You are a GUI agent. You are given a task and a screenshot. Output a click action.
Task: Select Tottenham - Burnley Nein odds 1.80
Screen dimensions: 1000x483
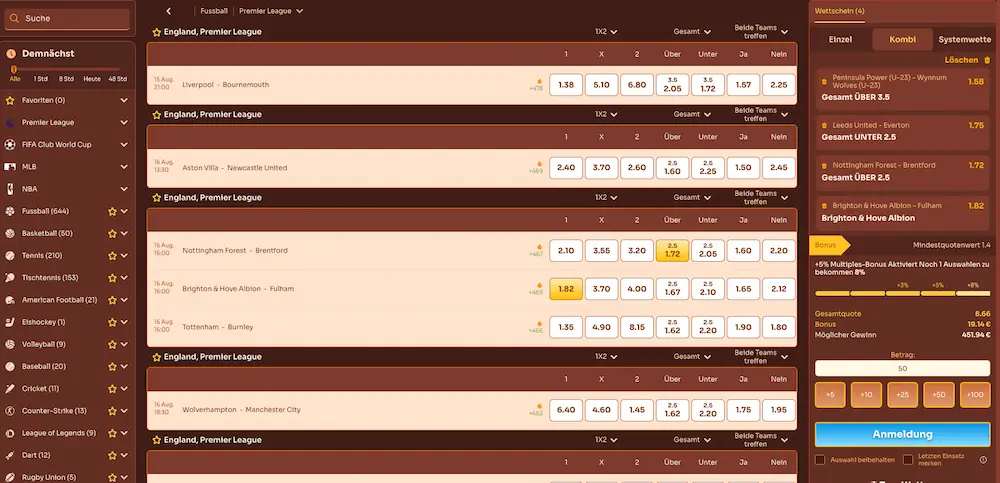point(779,327)
